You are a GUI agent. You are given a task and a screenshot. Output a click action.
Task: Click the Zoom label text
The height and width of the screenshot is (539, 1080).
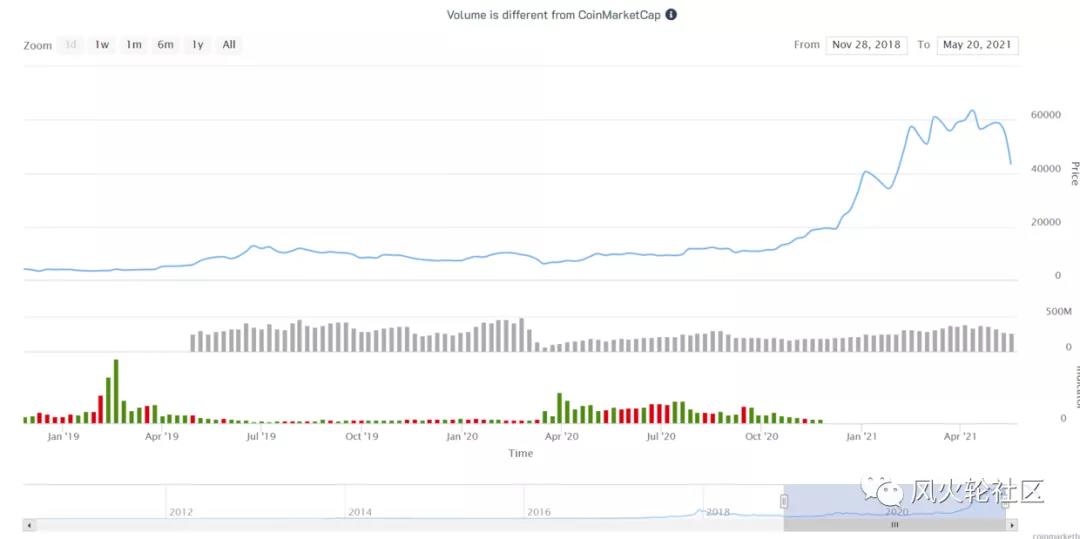pyautogui.click(x=38, y=45)
